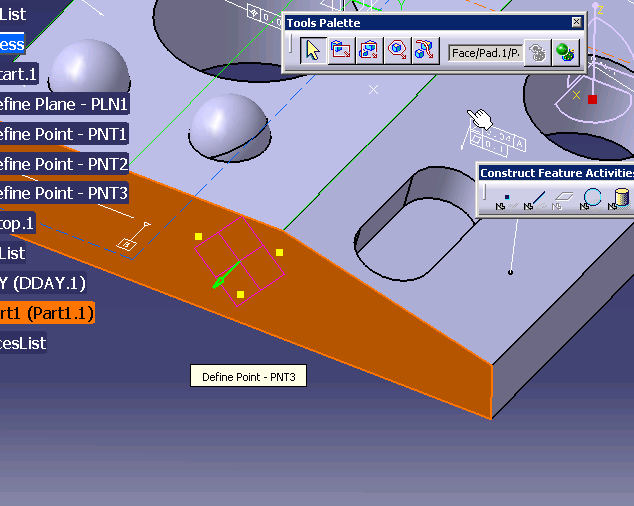634x506 pixels.
Task: Click the free-hand selection trap icon
Action: 424,51
